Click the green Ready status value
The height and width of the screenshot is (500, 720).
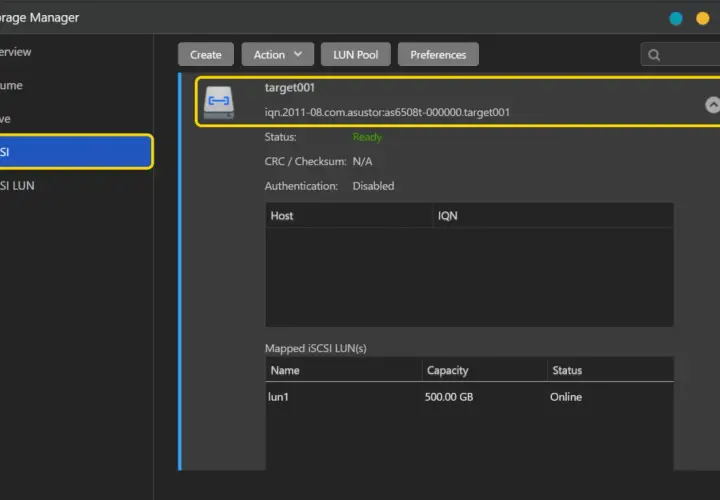coord(367,137)
